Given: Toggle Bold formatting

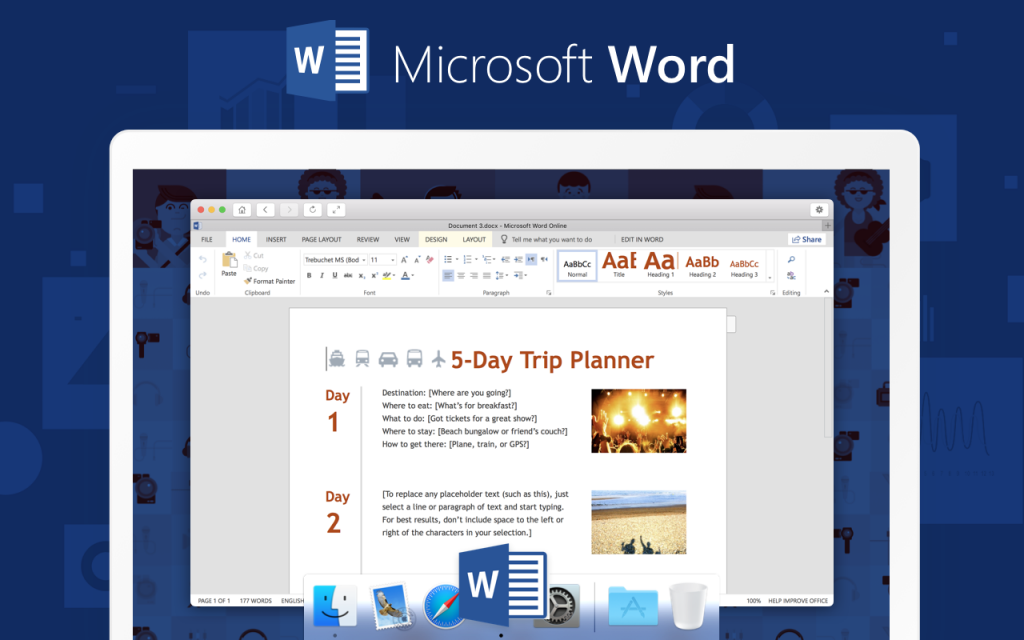Looking at the screenshot, I should point(308,275).
